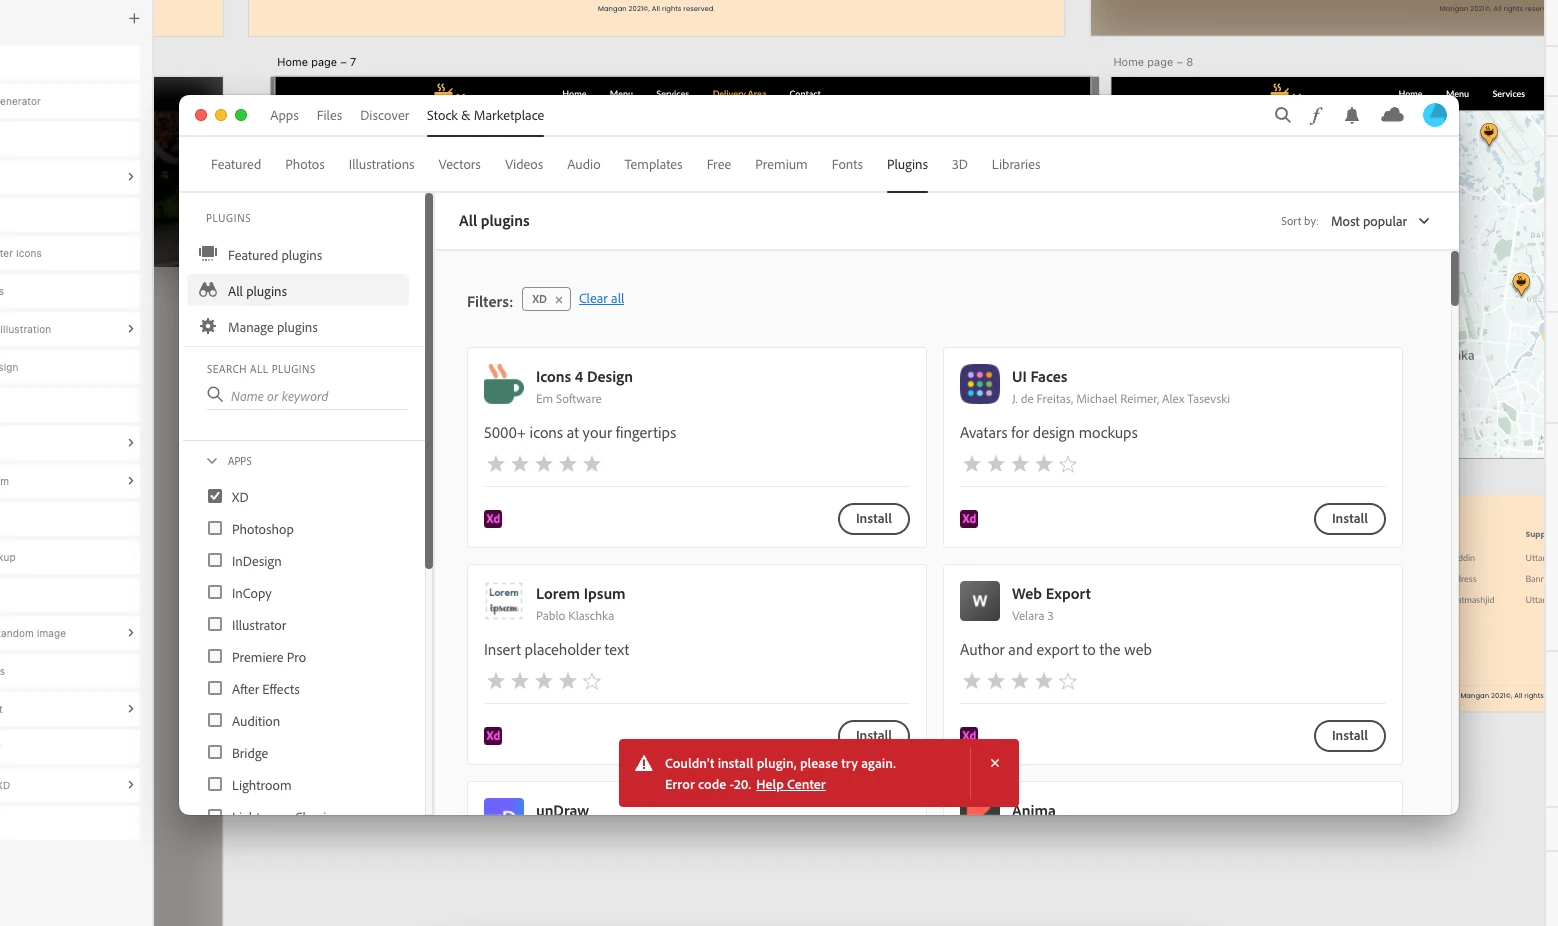The image size is (1558, 926).
Task: Switch to the Files tab
Action: coord(329,116)
